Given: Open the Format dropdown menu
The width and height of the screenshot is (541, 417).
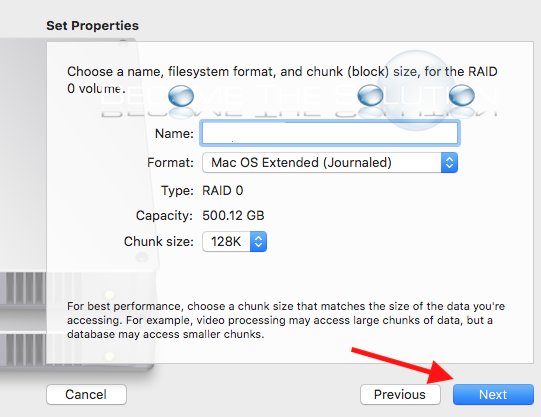Looking at the screenshot, I should pos(330,162).
